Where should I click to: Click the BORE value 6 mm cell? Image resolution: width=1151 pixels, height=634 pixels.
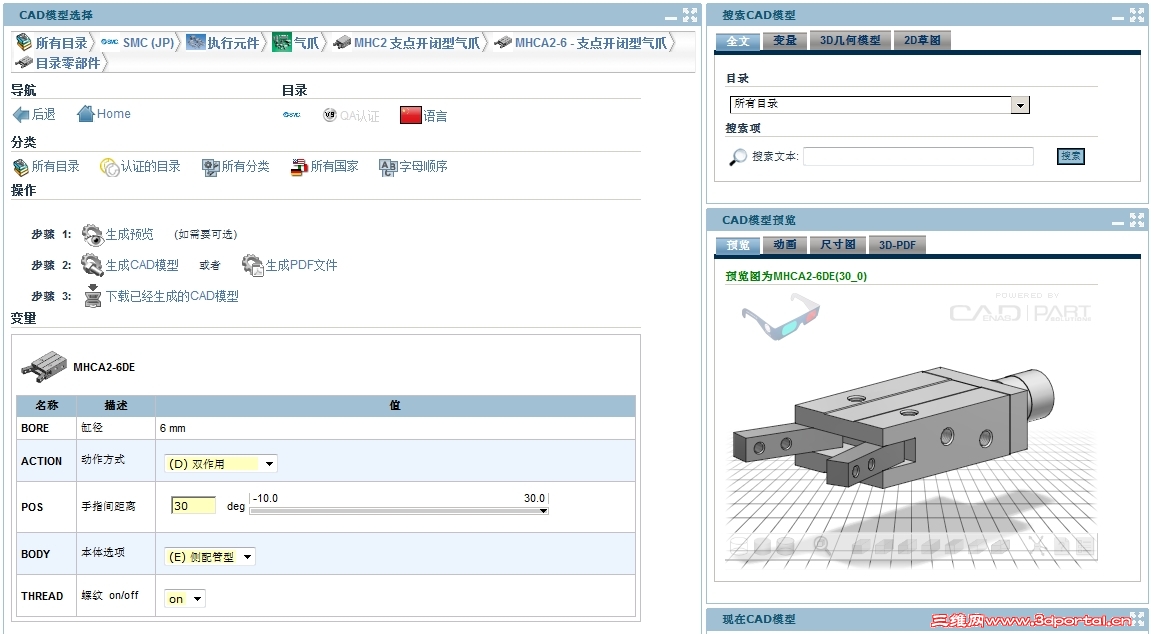tap(395, 428)
